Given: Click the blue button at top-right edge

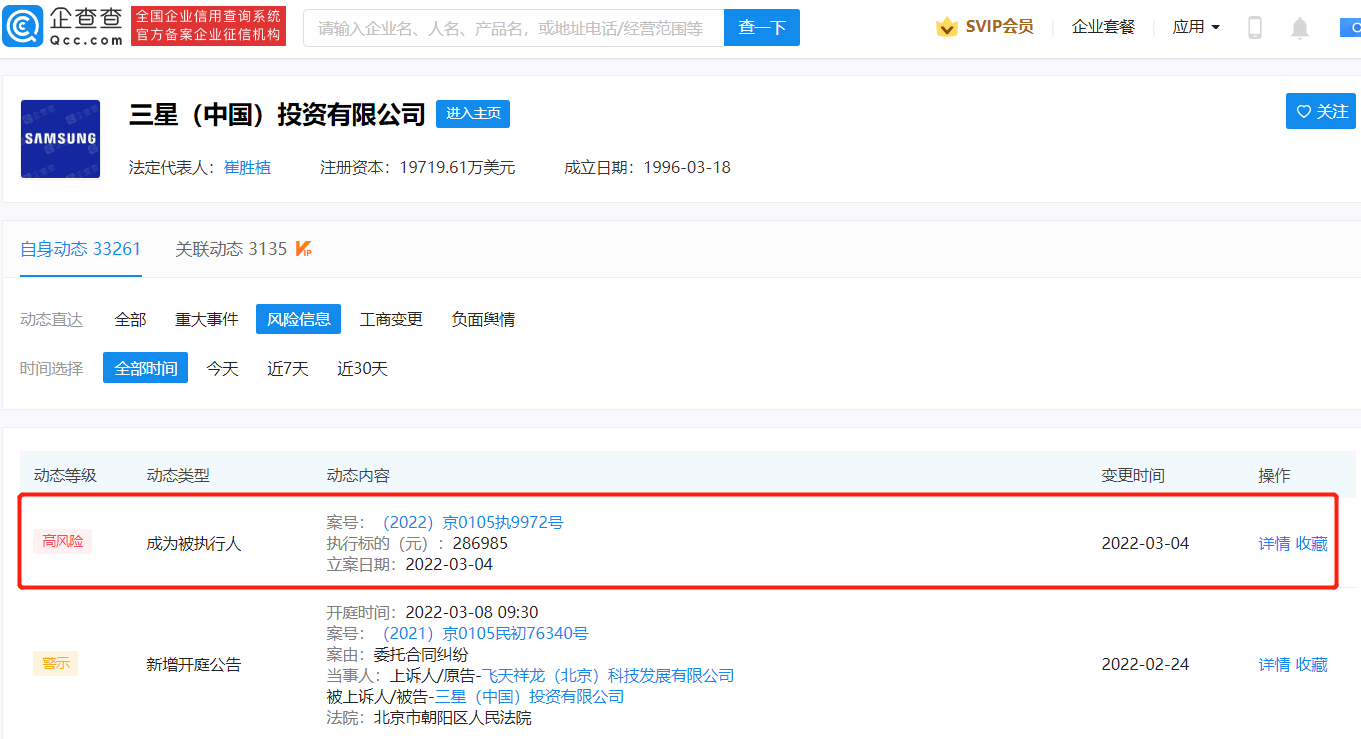Looking at the screenshot, I should click(x=1350, y=28).
